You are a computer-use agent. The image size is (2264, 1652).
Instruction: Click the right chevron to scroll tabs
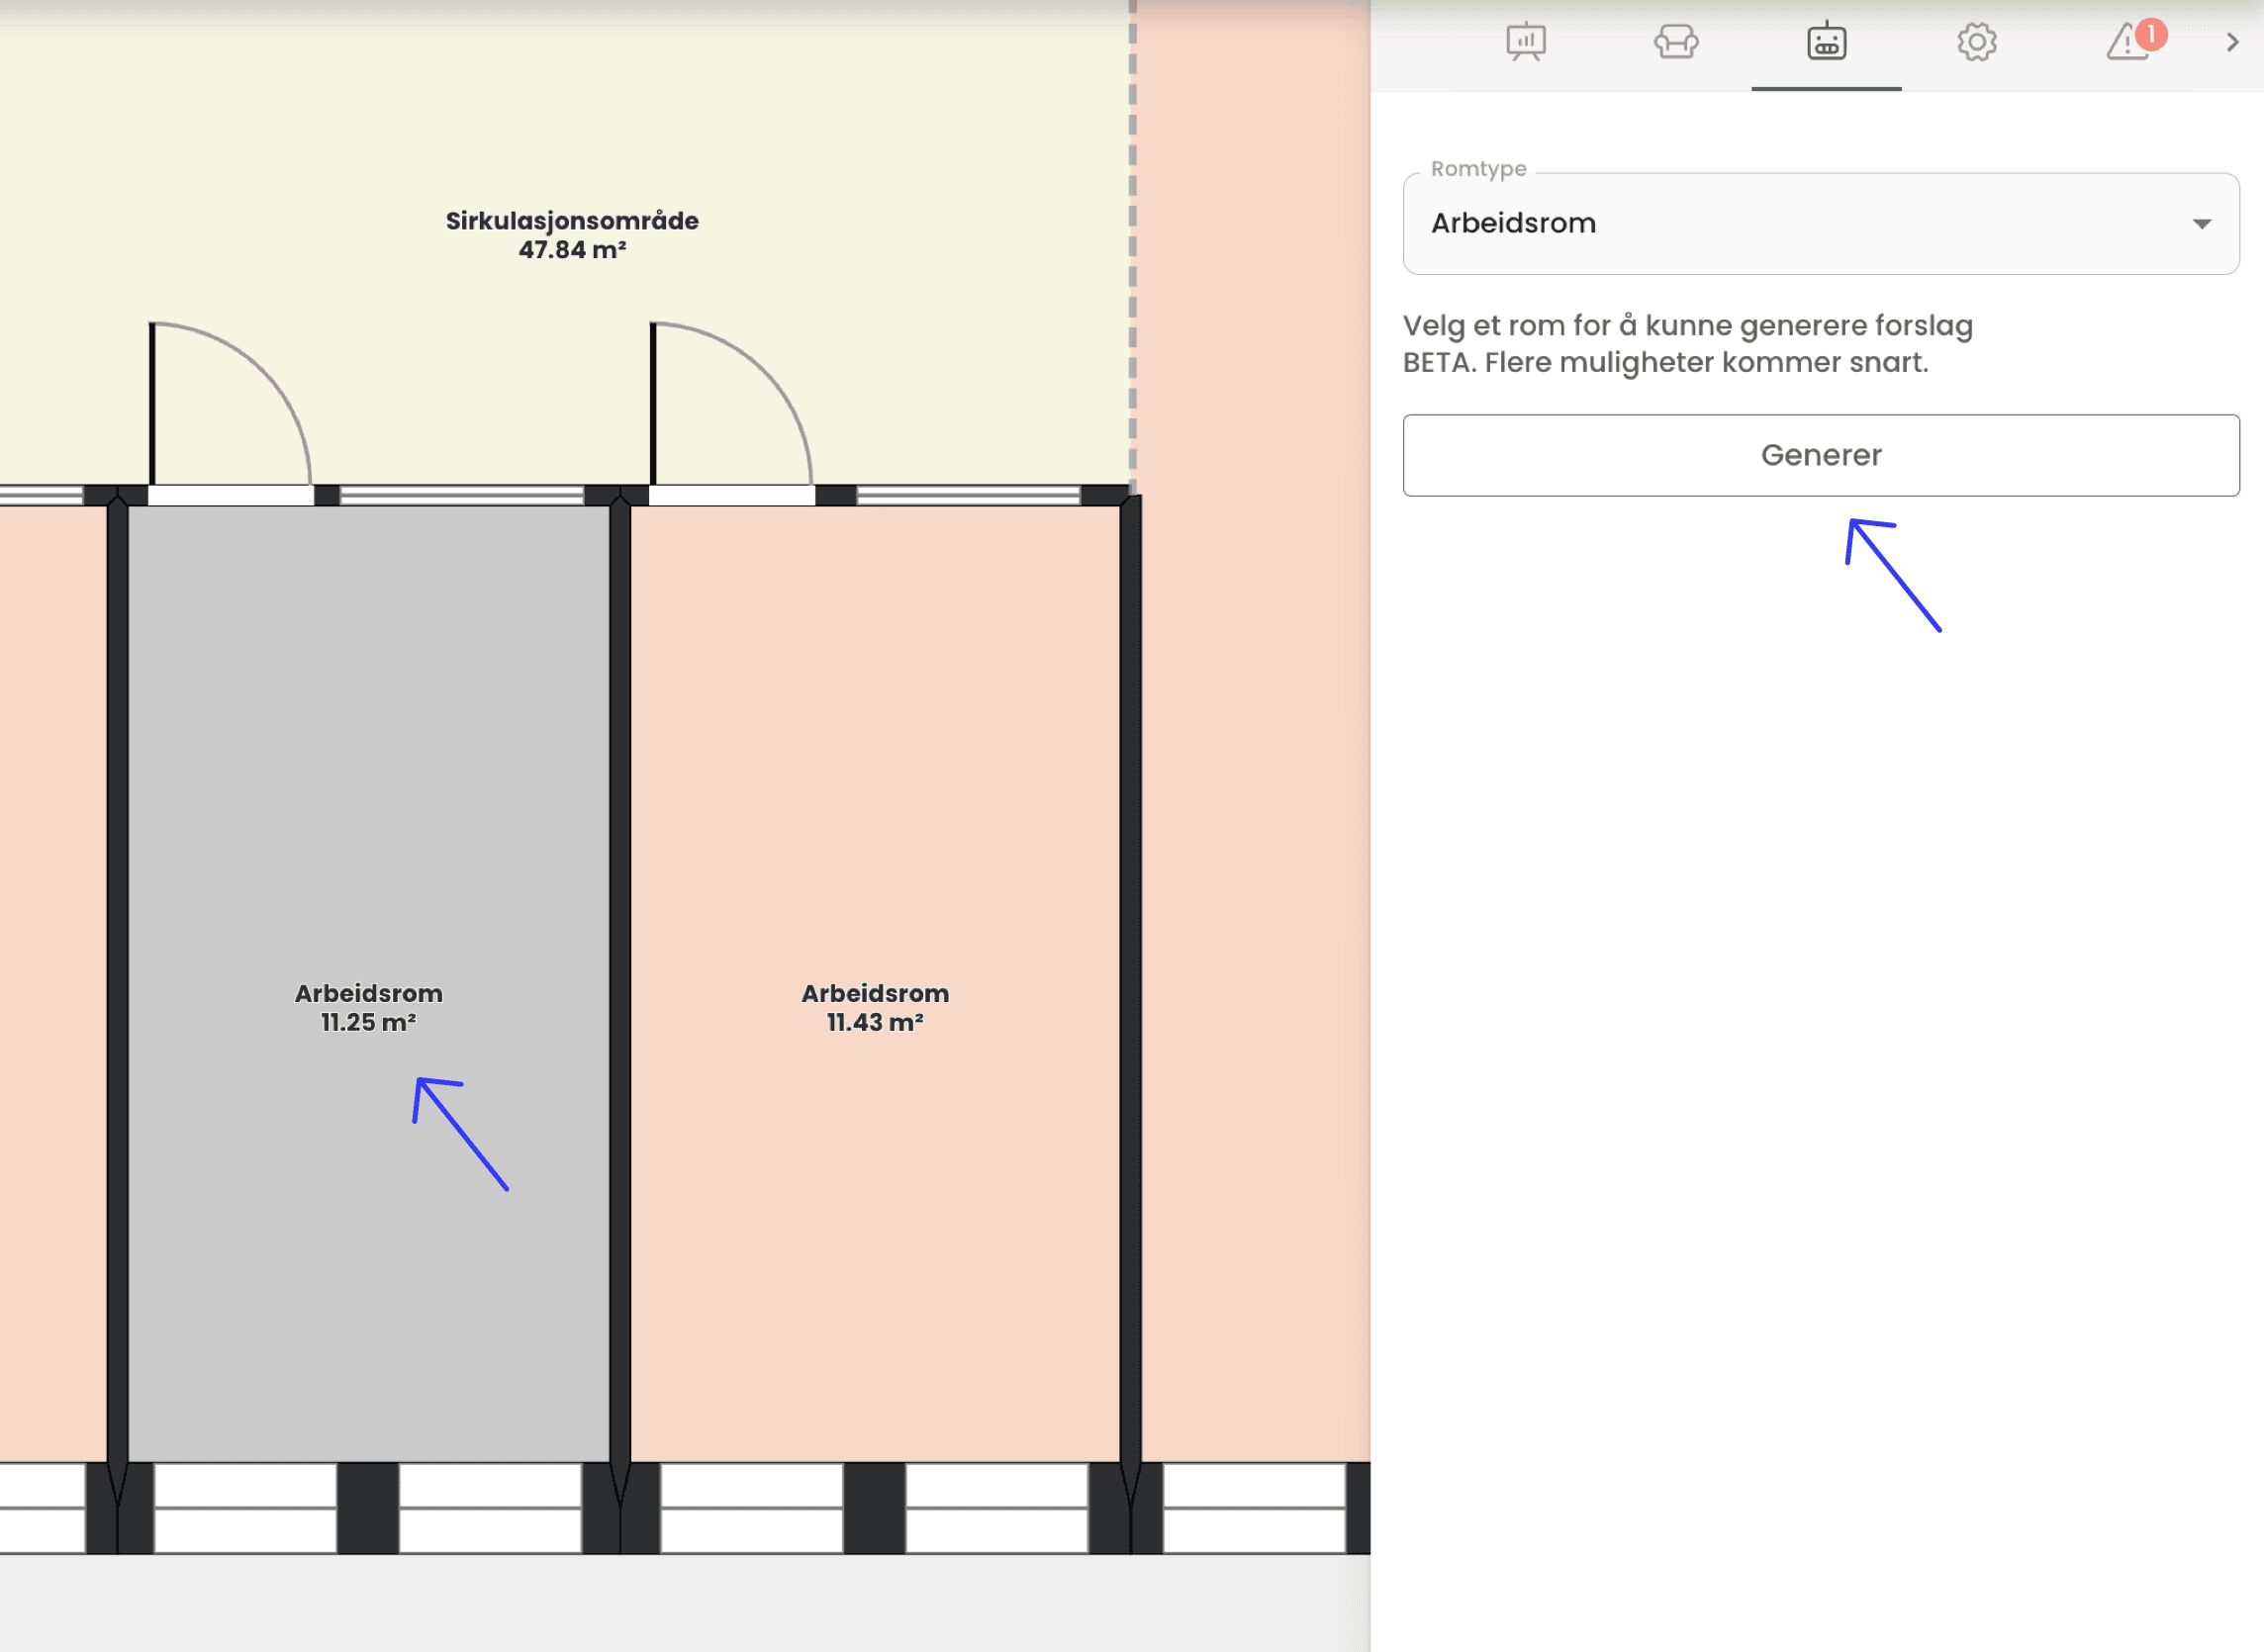(x=2232, y=42)
